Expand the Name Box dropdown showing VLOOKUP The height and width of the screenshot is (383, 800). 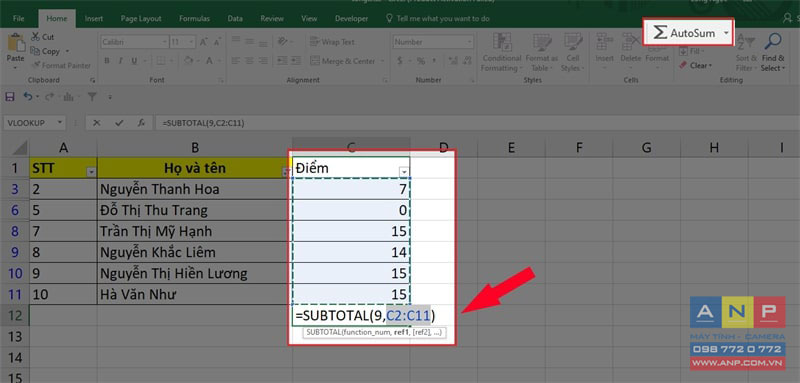click(61, 123)
